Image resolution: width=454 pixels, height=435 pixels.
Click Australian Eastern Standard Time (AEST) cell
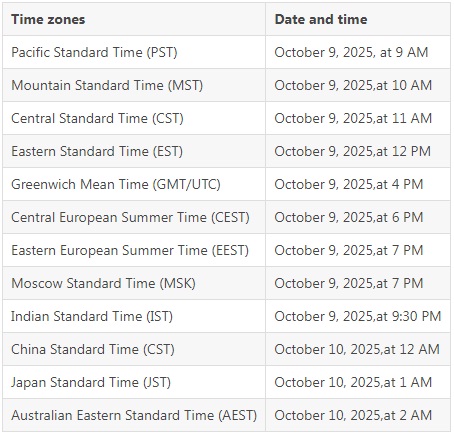point(134,415)
